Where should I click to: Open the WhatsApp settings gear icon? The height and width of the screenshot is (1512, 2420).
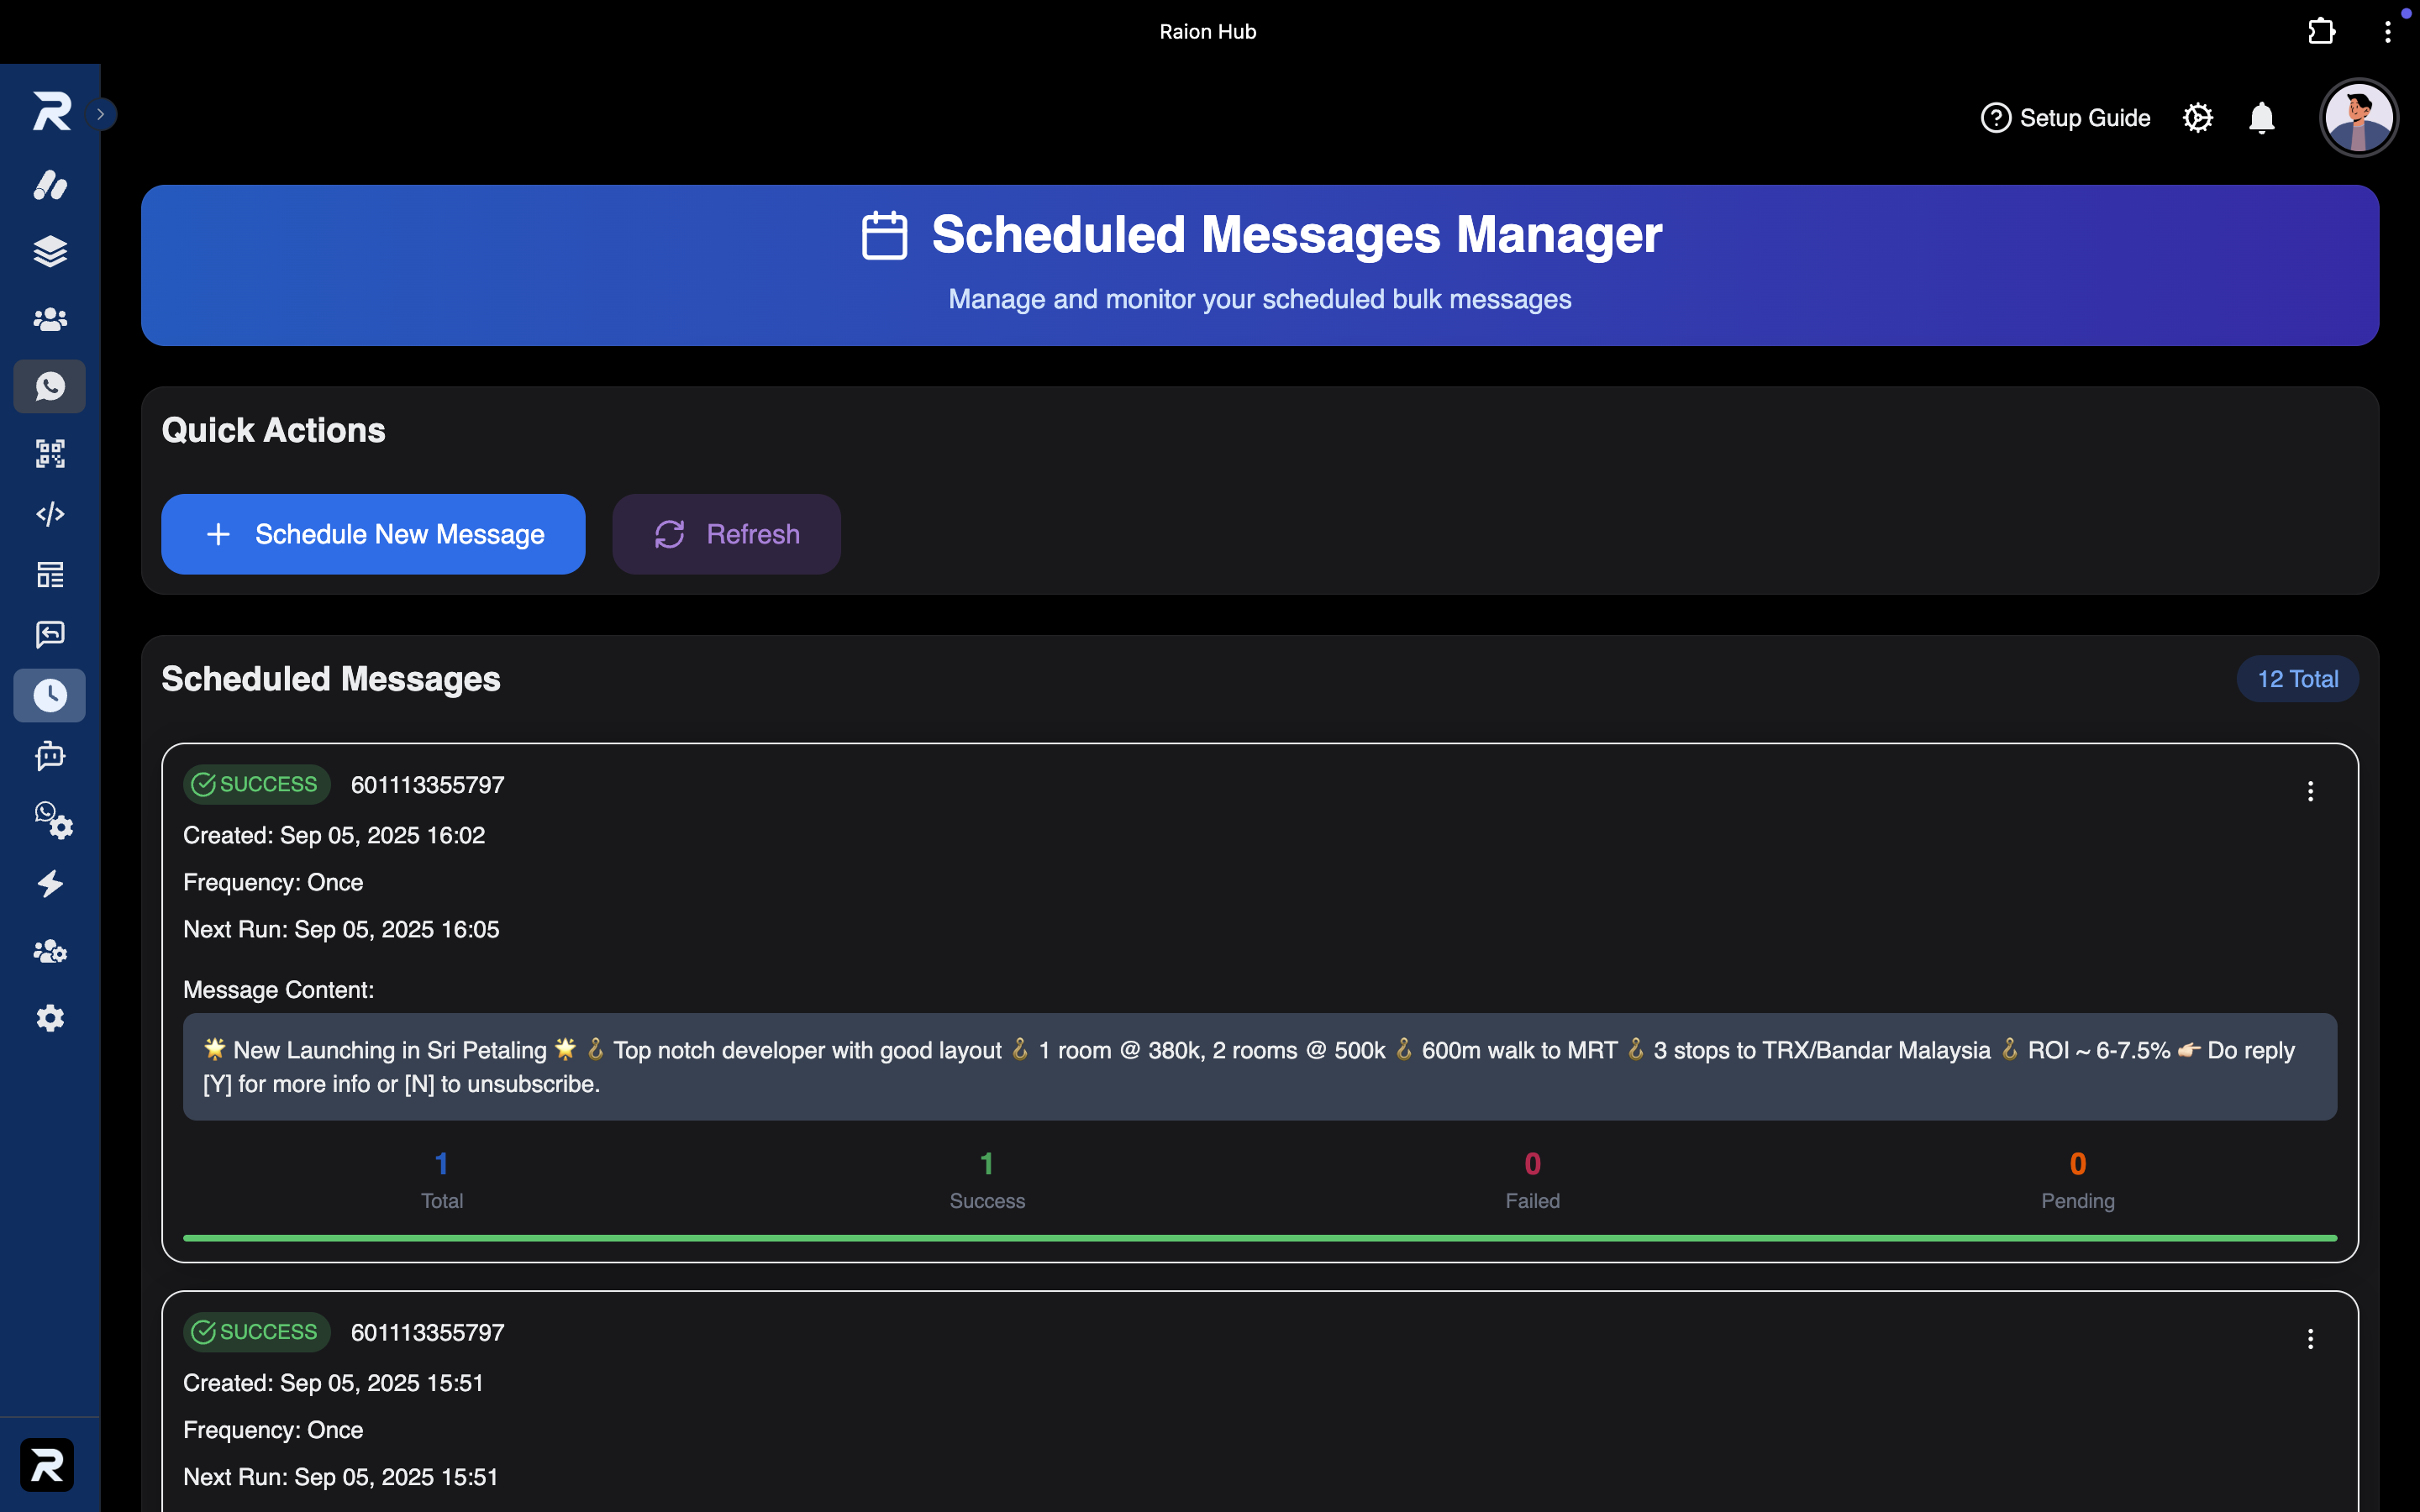click(x=54, y=820)
